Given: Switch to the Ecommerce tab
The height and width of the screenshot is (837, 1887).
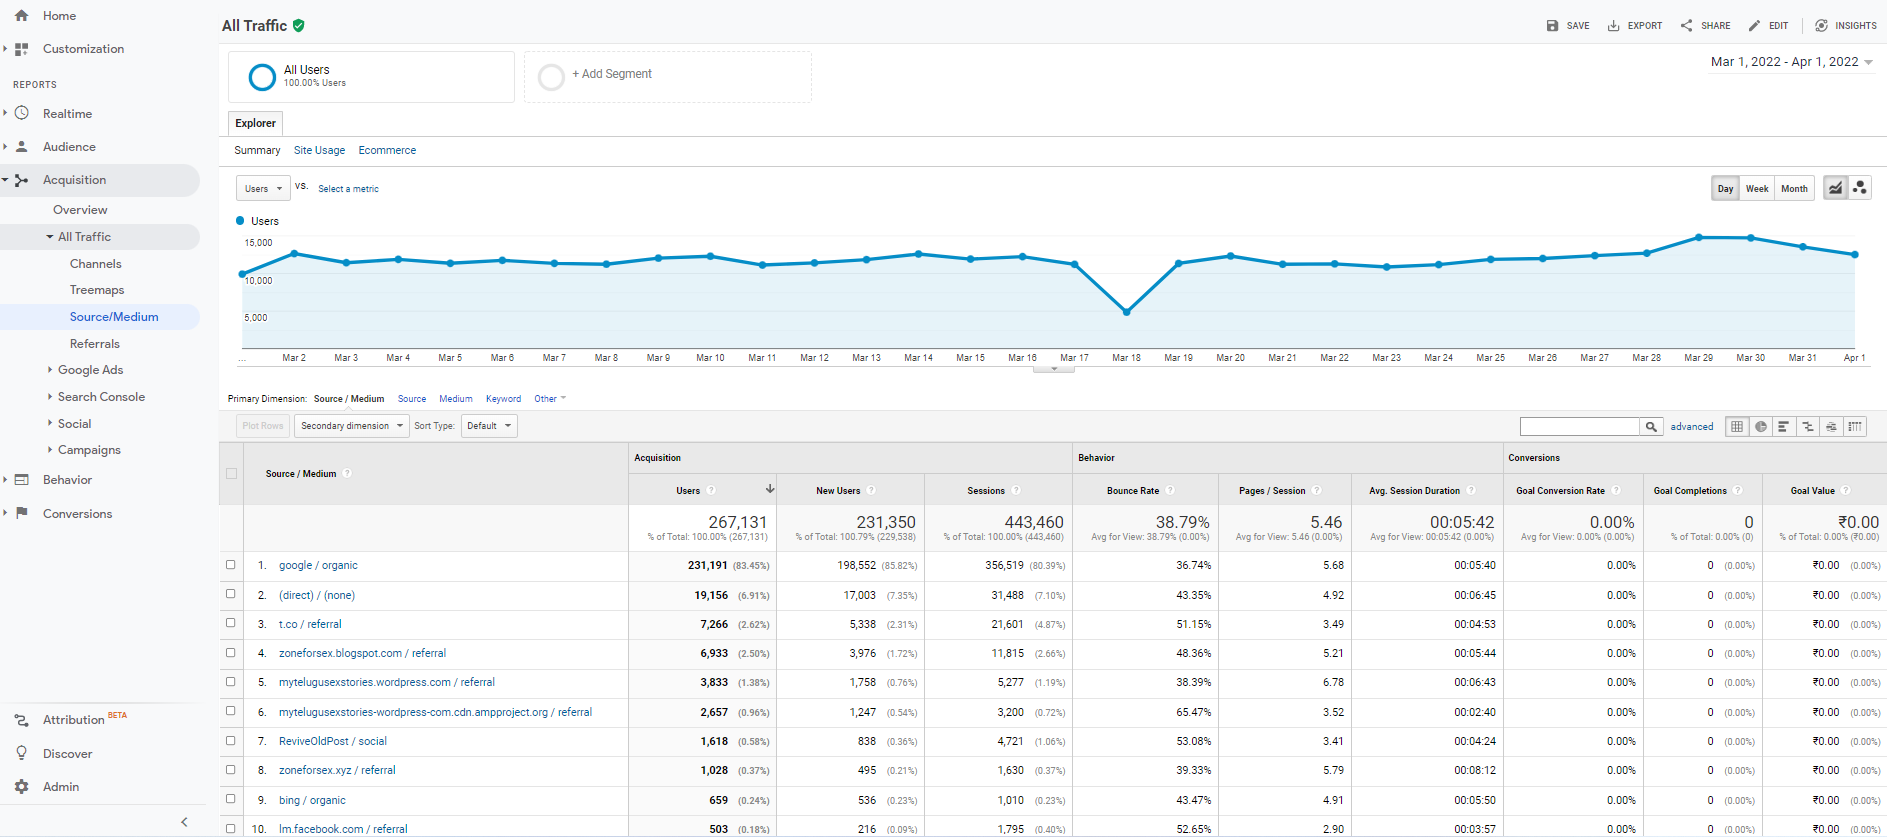Looking at the screenshot, I should 387,151.
